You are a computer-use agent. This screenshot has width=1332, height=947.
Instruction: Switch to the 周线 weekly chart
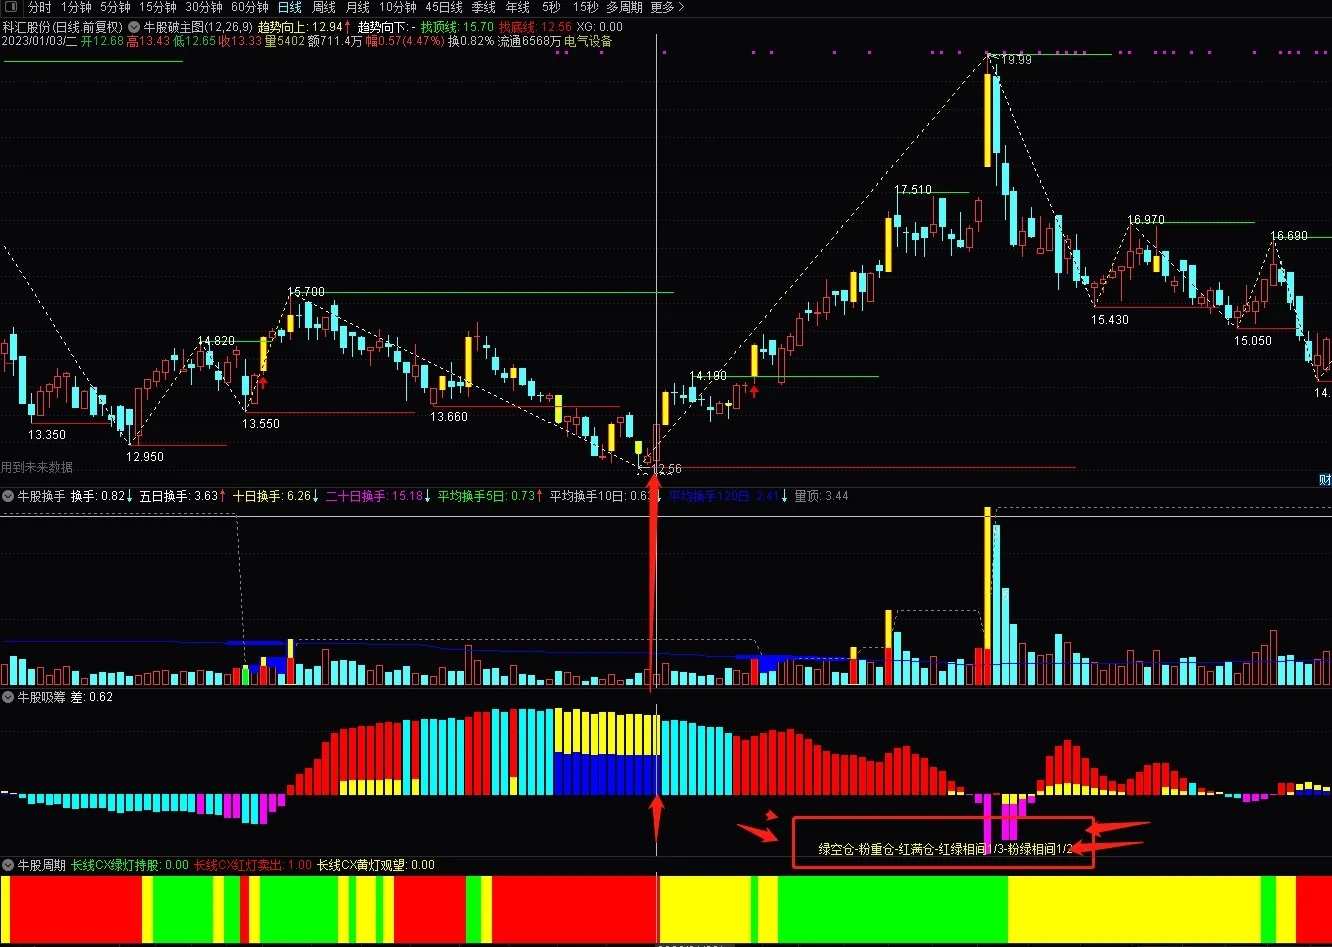pyautogui.click(x=324, y=7)
